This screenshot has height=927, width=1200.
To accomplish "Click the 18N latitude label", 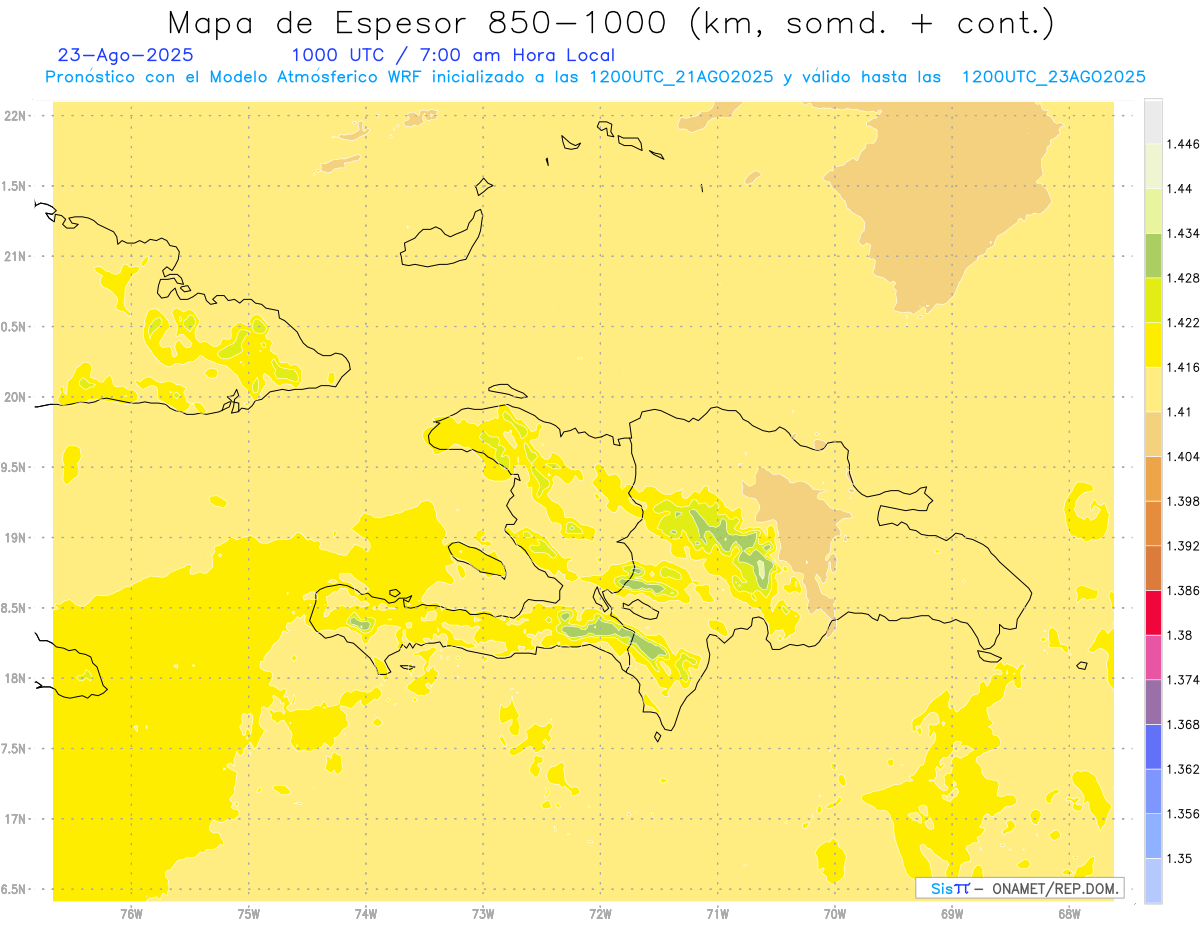I will (15, 679).
